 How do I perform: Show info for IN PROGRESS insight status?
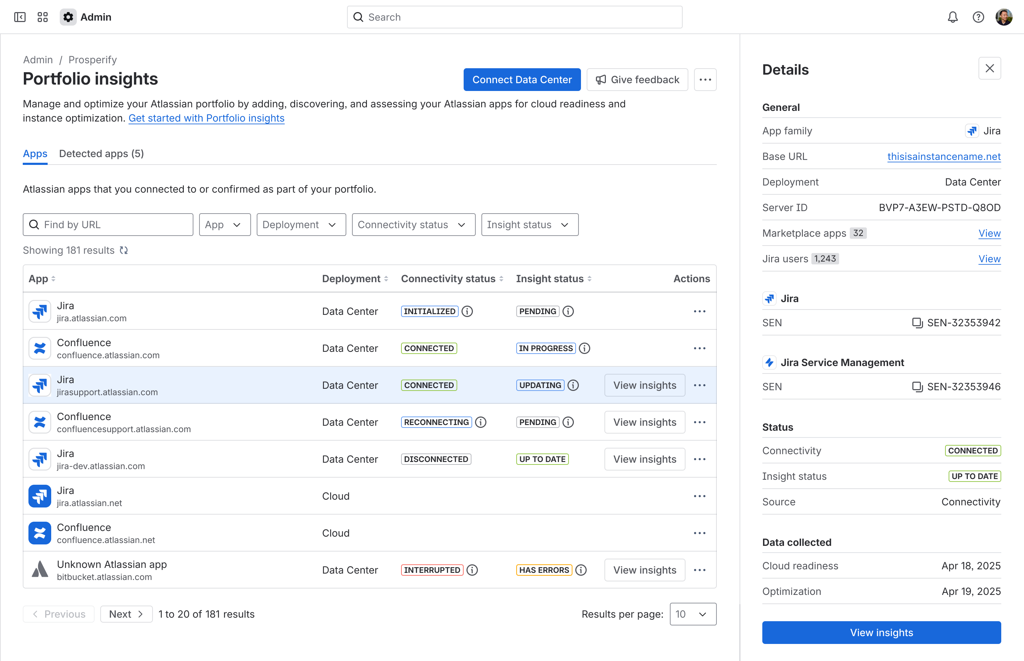coord(584,348)
